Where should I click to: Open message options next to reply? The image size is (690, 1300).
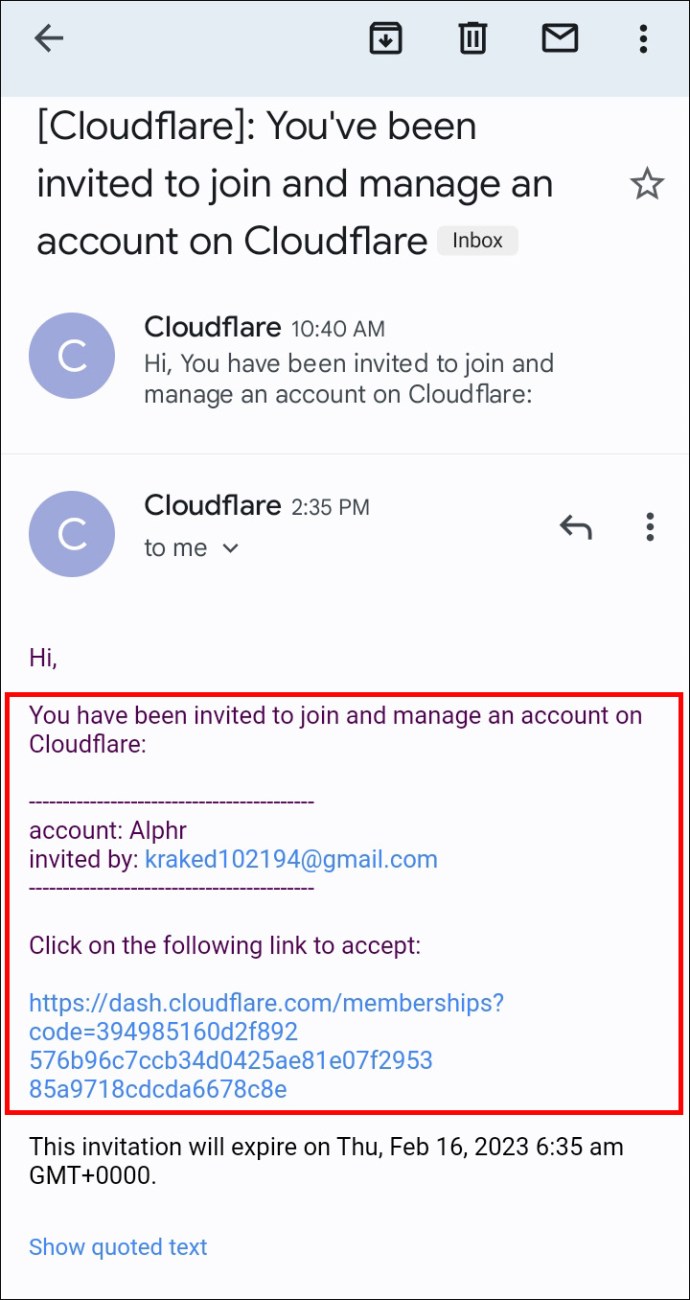(x=650, y=527)
